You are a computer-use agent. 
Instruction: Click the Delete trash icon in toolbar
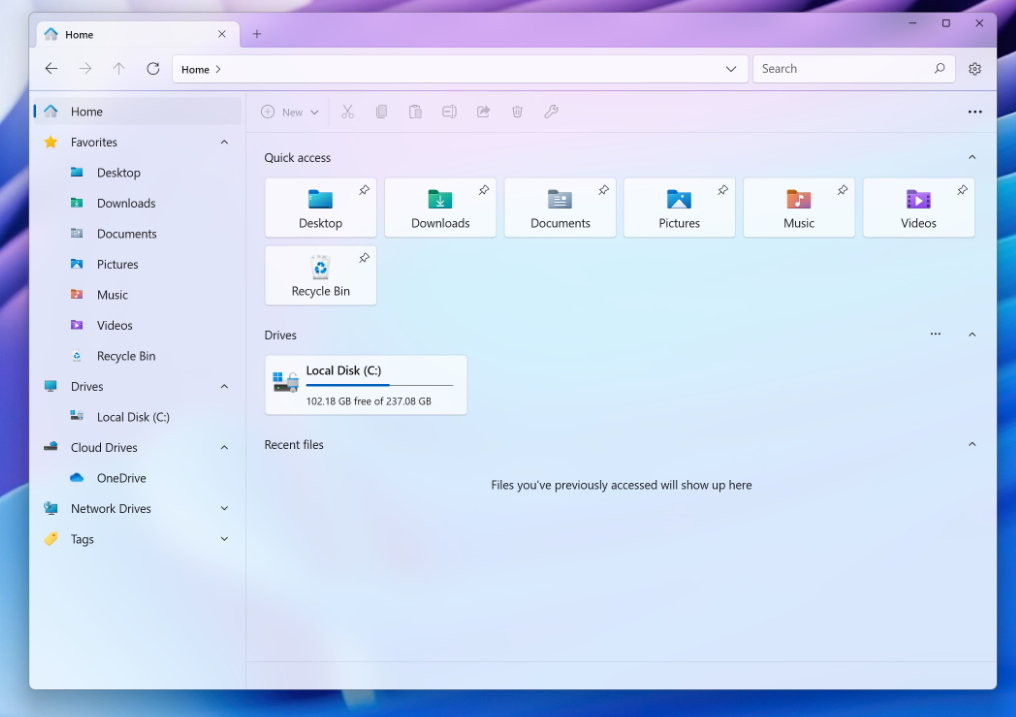pos(517,112)
